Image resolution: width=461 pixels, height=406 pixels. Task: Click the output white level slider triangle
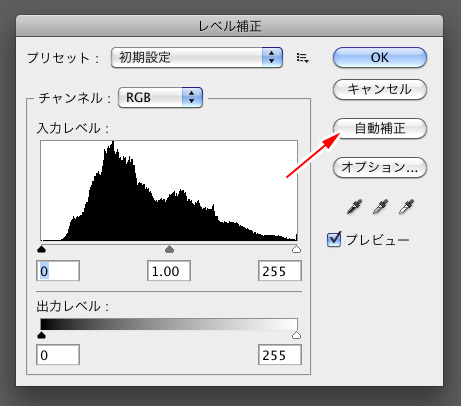point(296,335)
